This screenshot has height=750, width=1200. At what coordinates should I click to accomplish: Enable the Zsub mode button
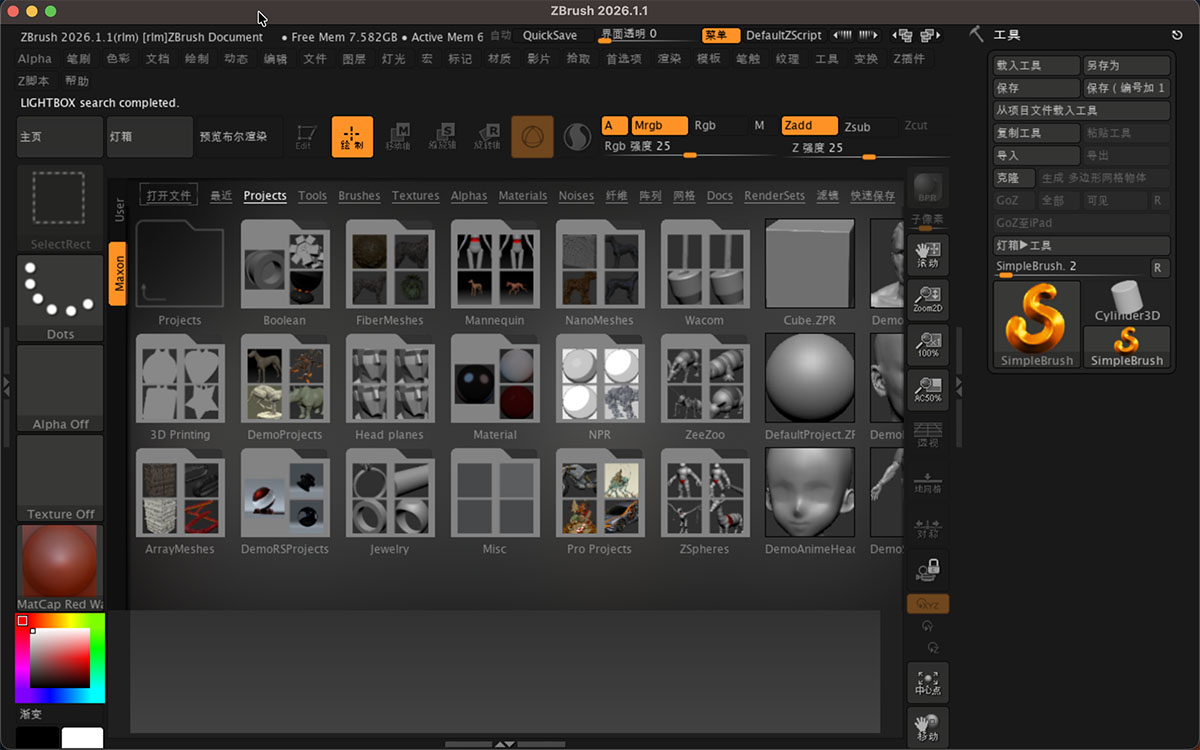[857, 127]
